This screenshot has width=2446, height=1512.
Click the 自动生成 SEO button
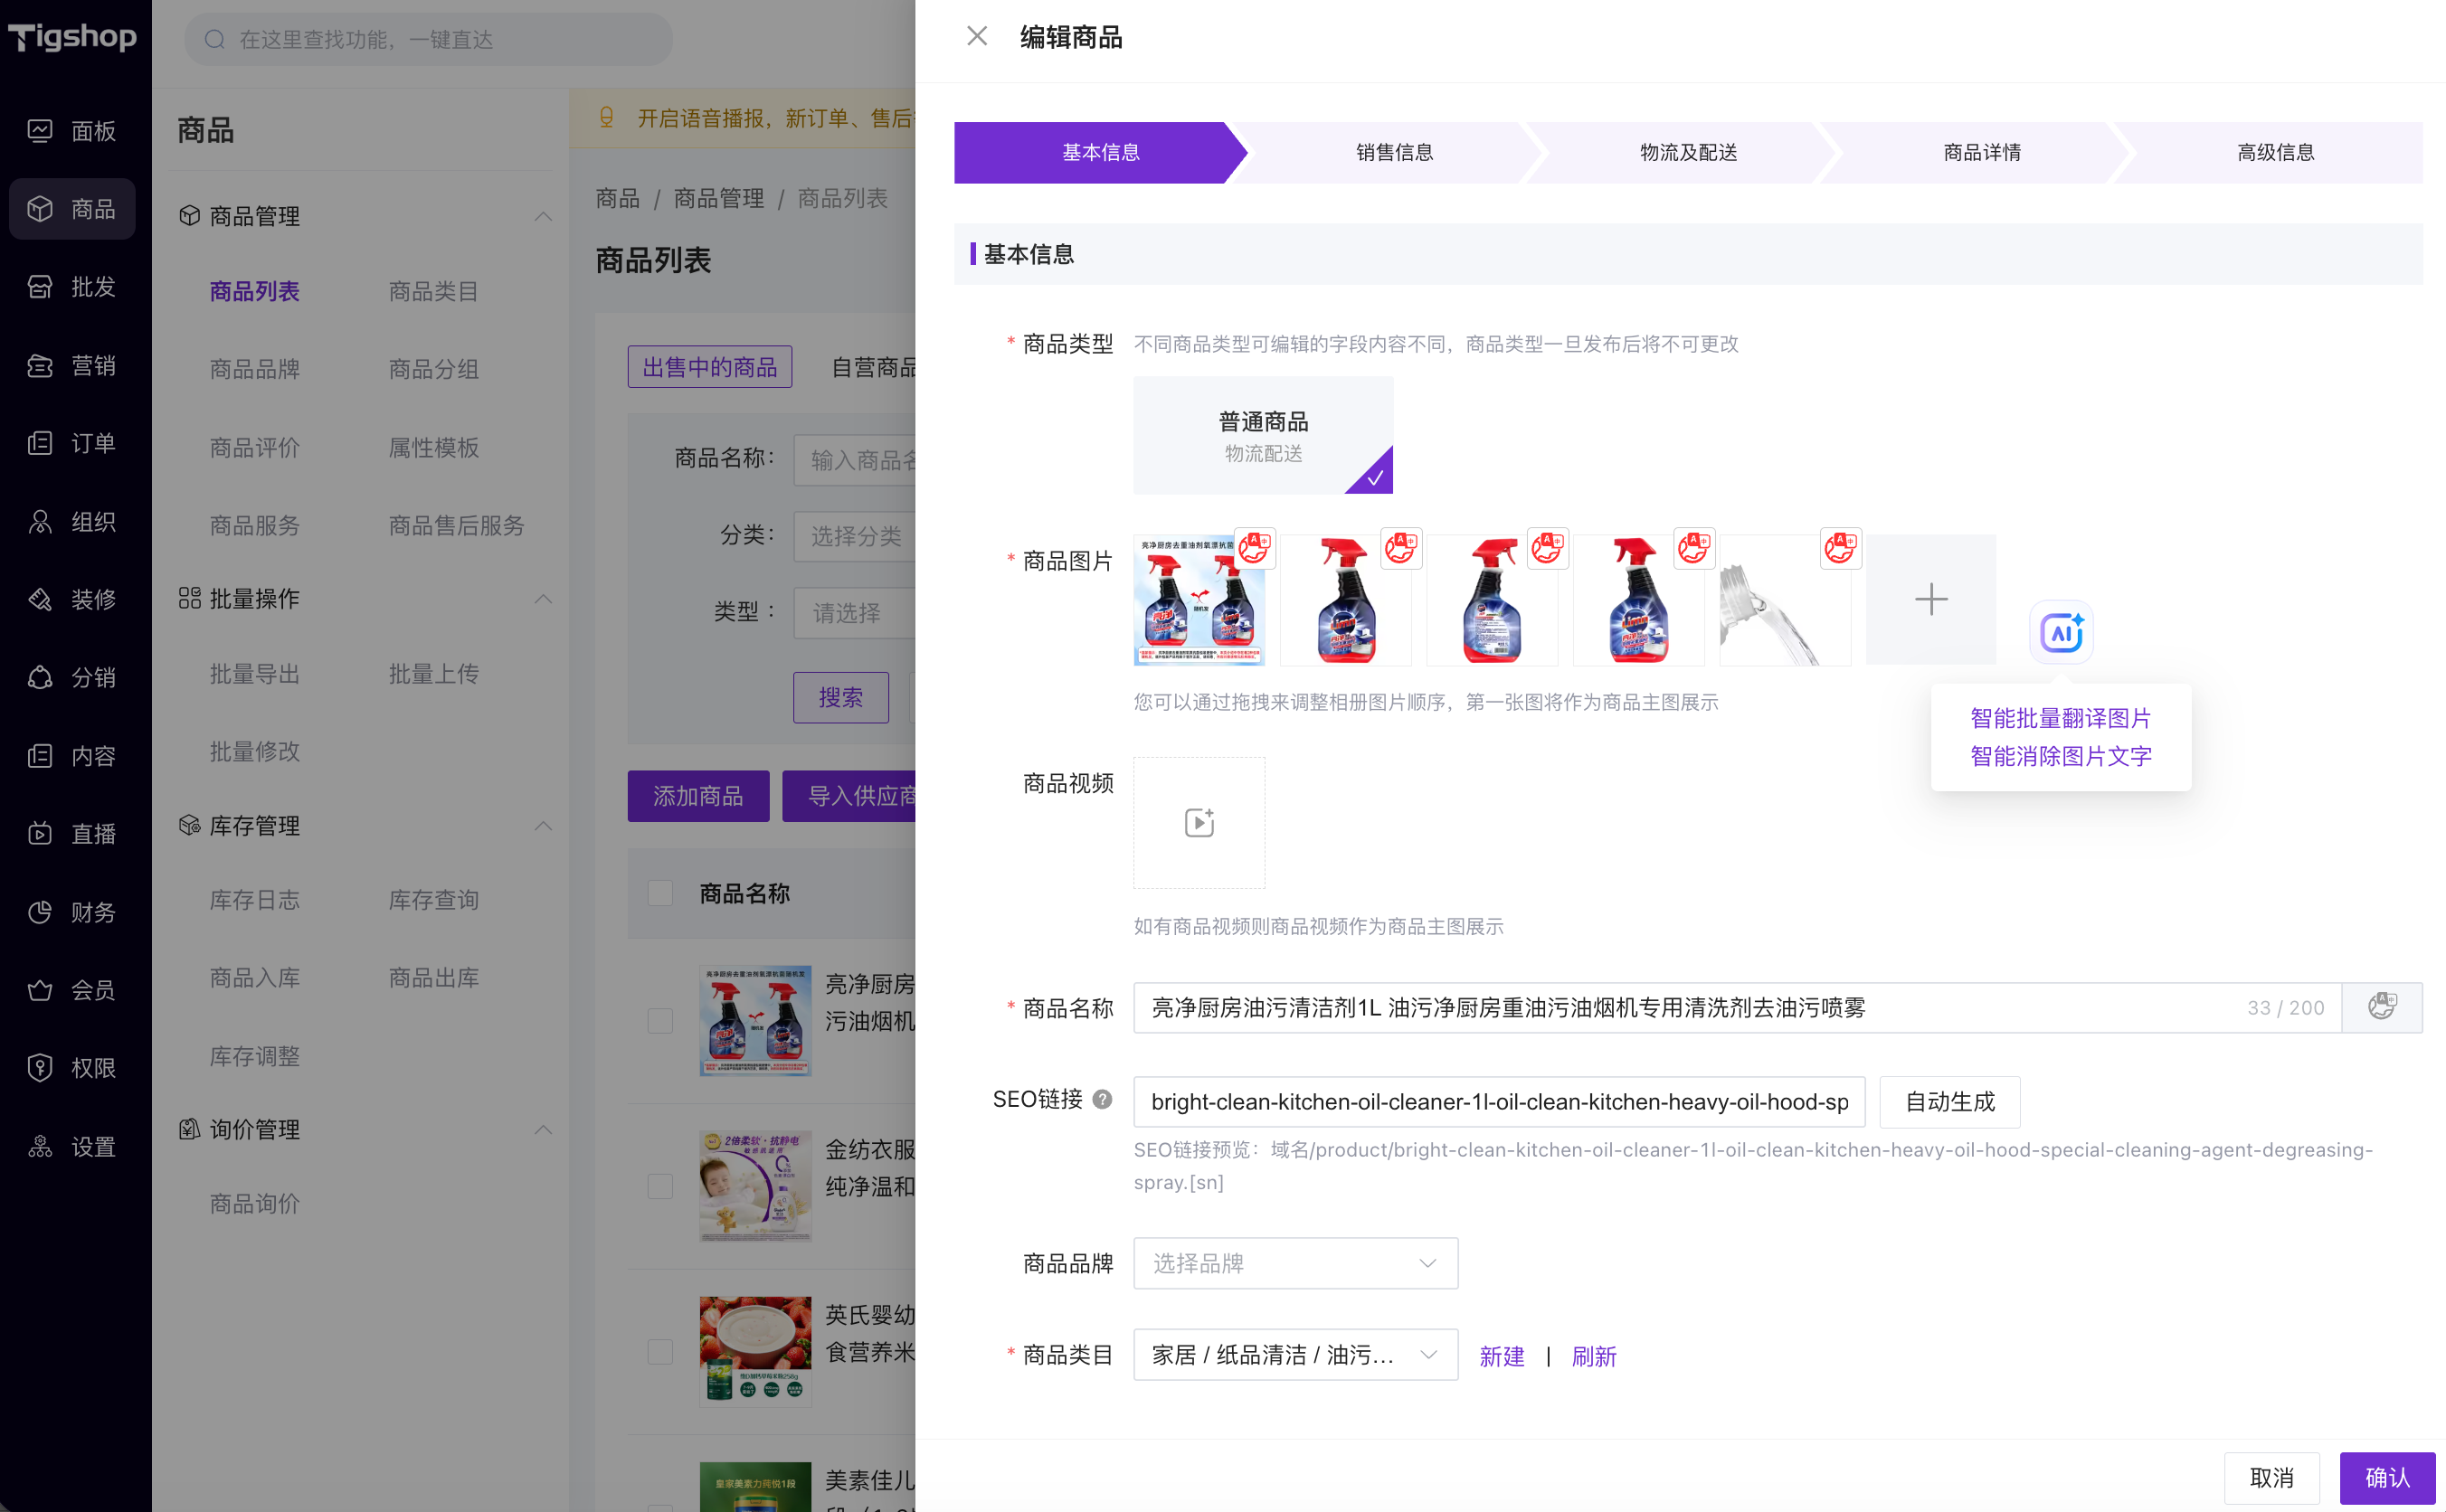click(1949, 1102)
